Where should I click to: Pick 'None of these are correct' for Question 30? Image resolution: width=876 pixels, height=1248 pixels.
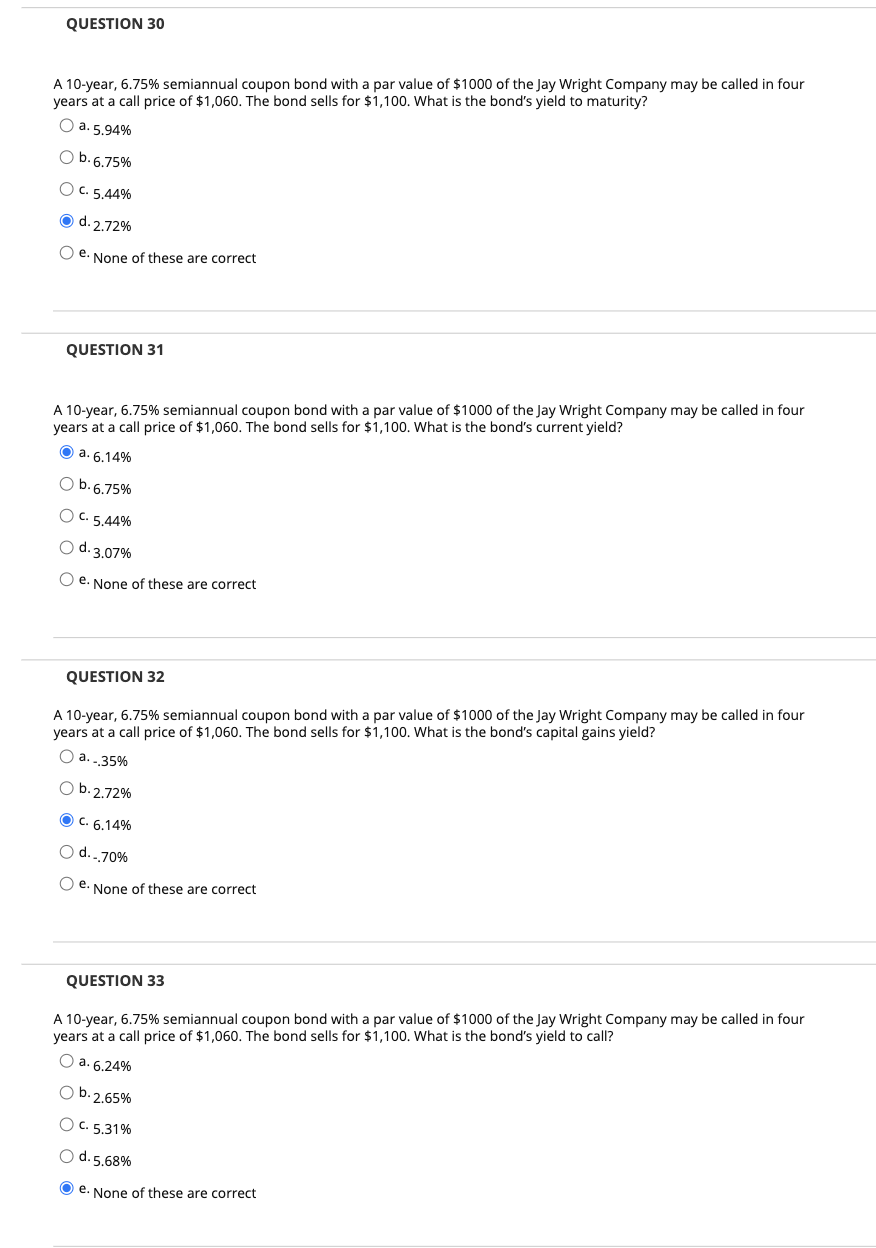(x=66, y=252)
